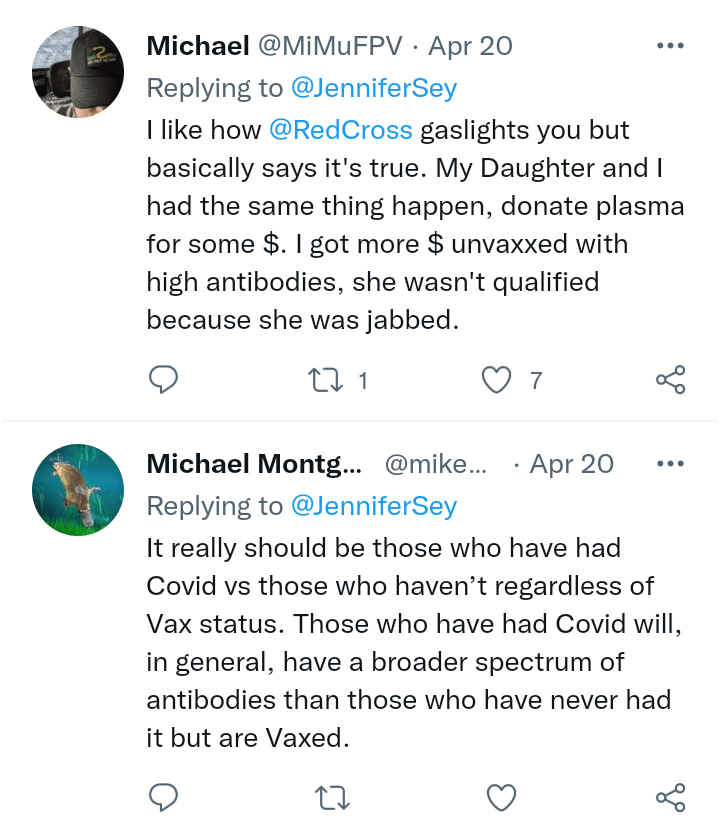Share Michael's plasma donation tweet
This screenshot has width=720, height=827.
[670, 380]
